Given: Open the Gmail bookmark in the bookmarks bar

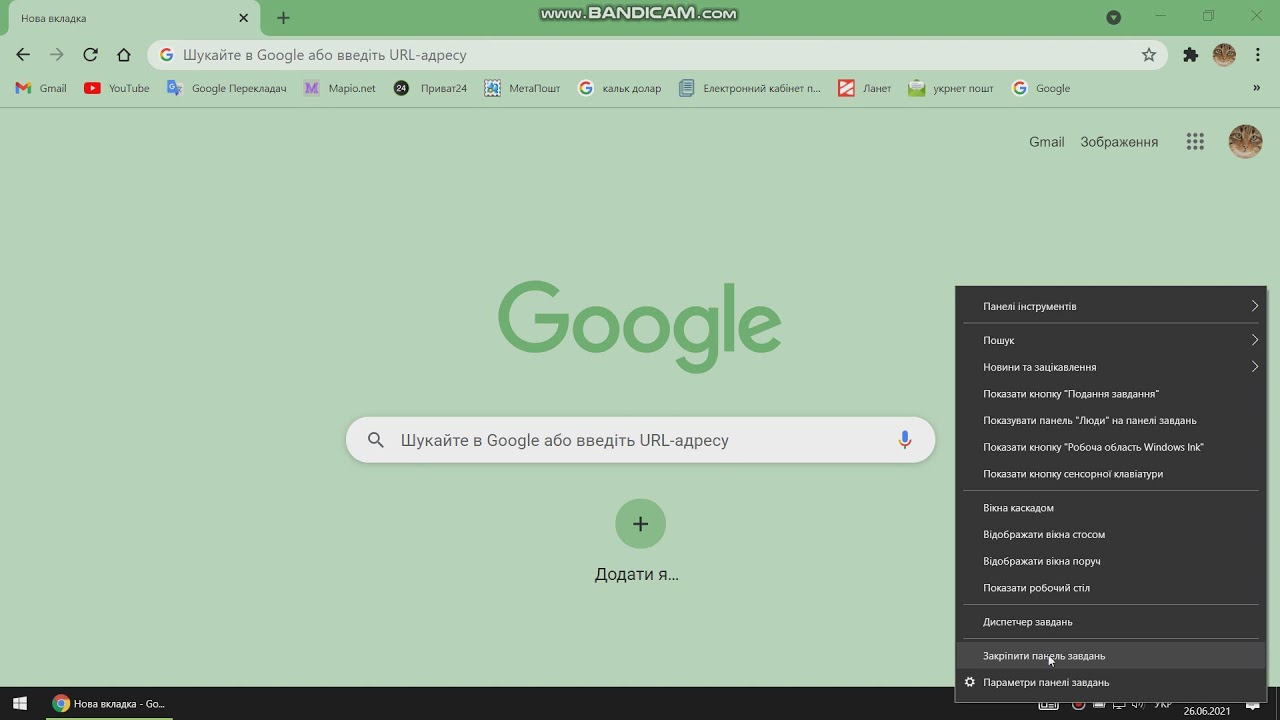Looking at the screenshot, I should tap(41, 88).
